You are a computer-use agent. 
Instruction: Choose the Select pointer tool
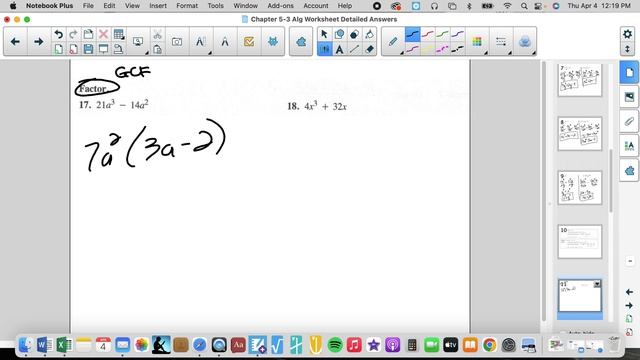(324, 34)
